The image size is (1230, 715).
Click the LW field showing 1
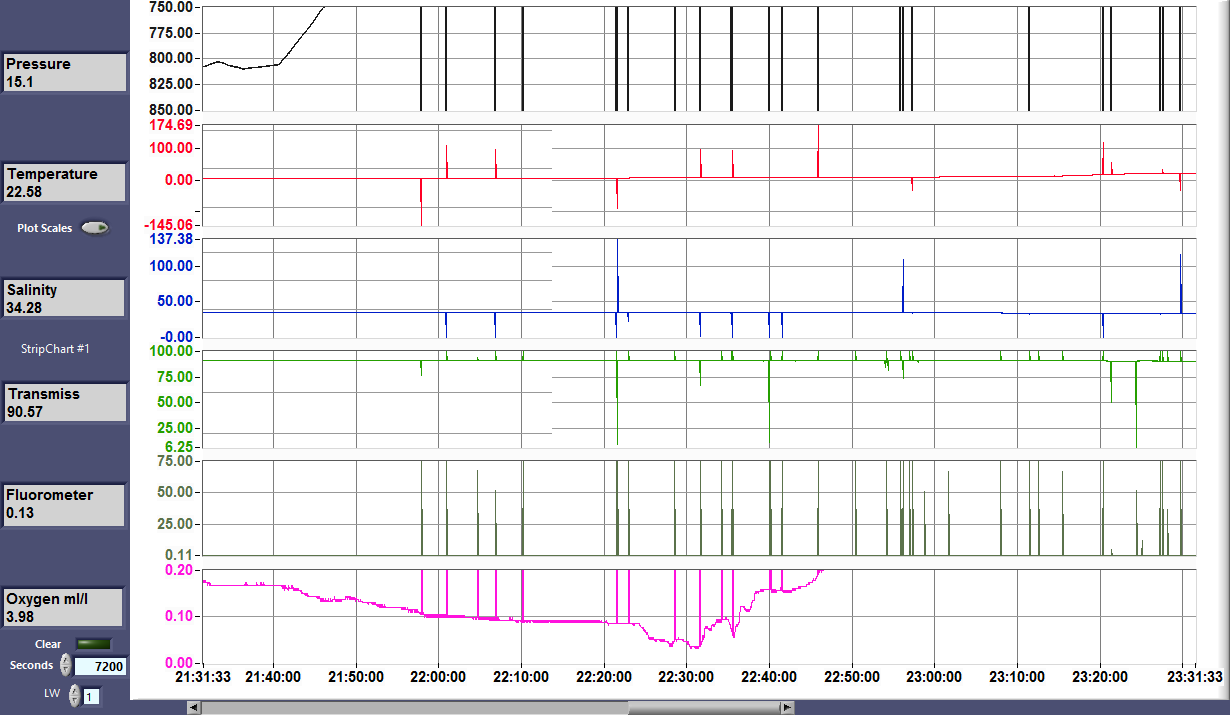[x=91, y=696]
